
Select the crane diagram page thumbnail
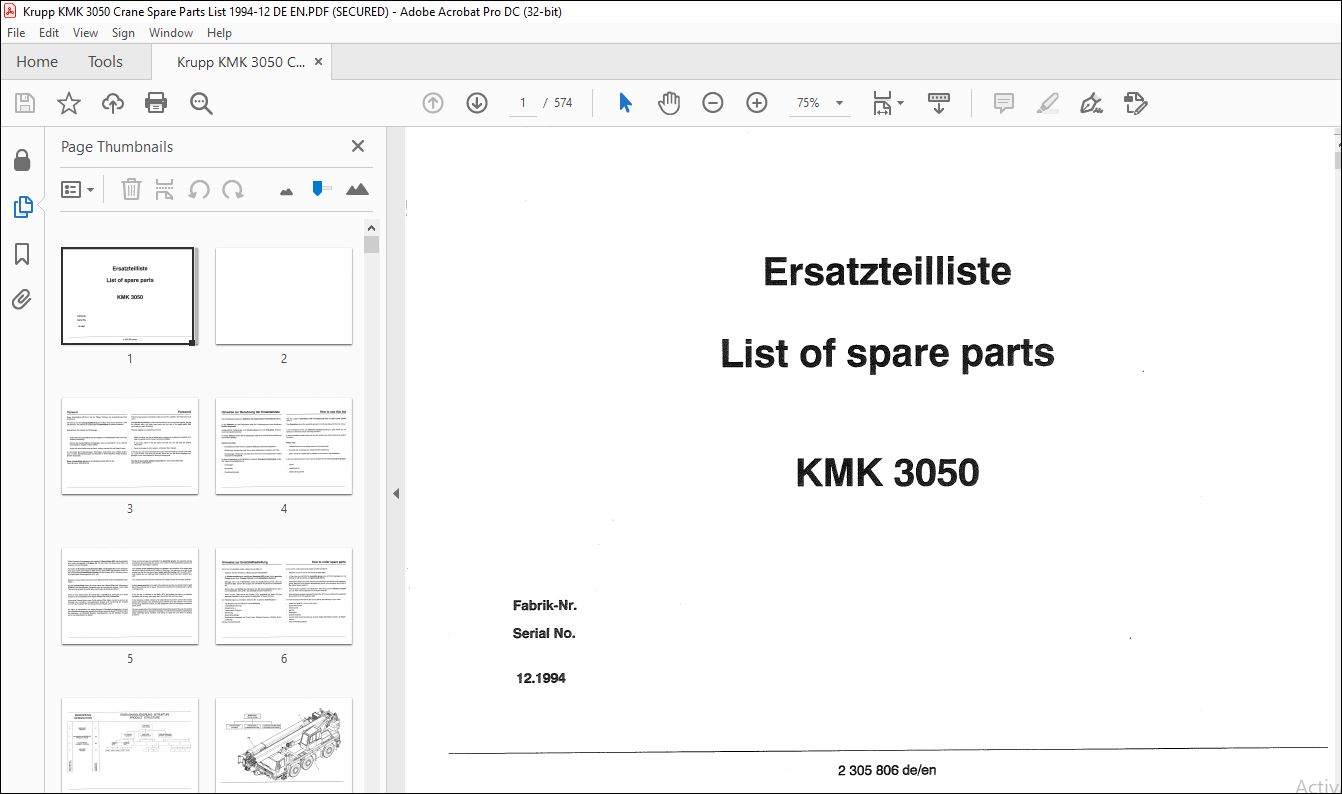pos(284,745)
